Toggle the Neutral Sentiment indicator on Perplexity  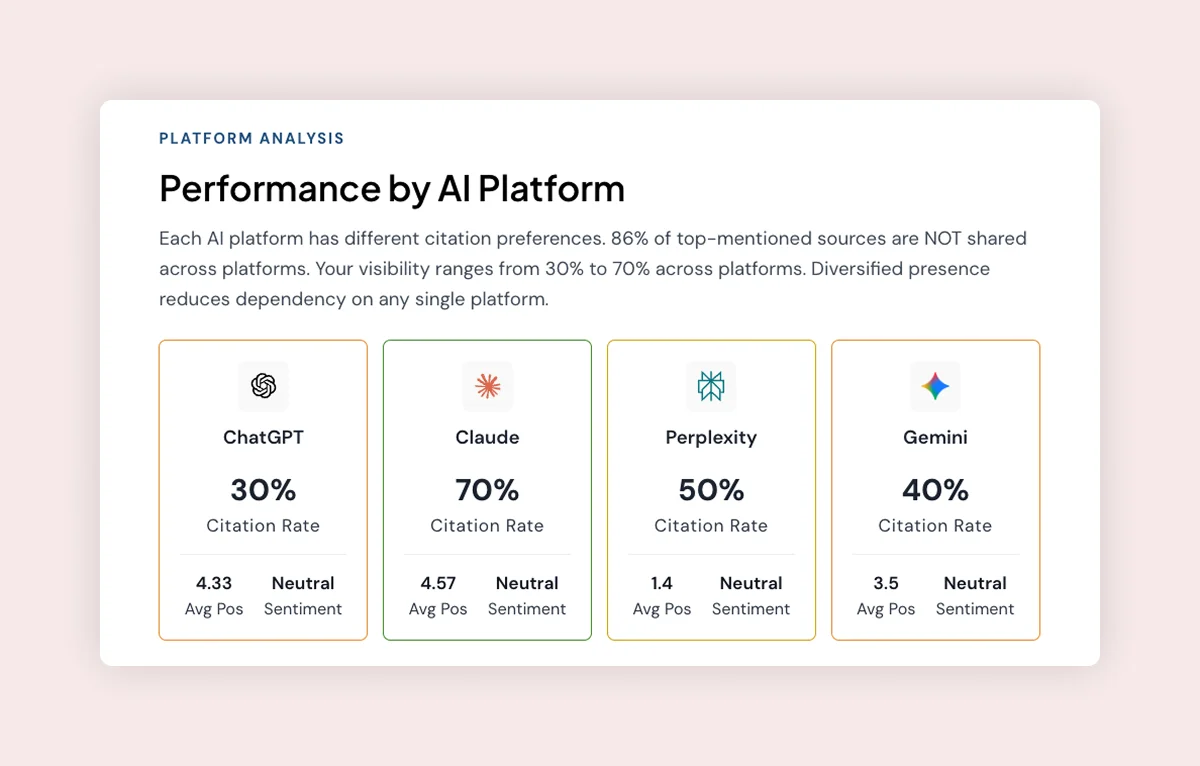click(751, 595)
